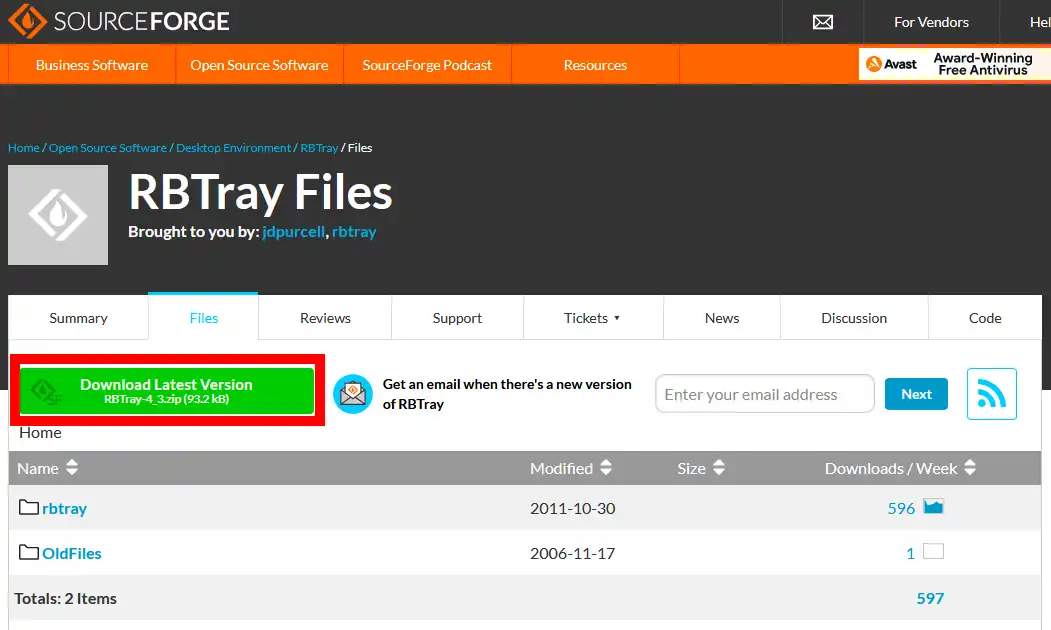Open the OldFiles folder icon
This screenshot has width=1051, height=630.
coord(28,552)
